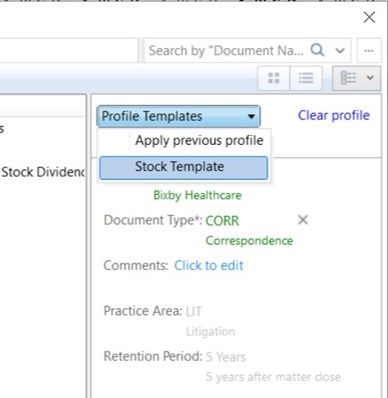Choose Stock Template from the list
The width and height of the screenshot is (388, 398).
(x=183, y=167)
